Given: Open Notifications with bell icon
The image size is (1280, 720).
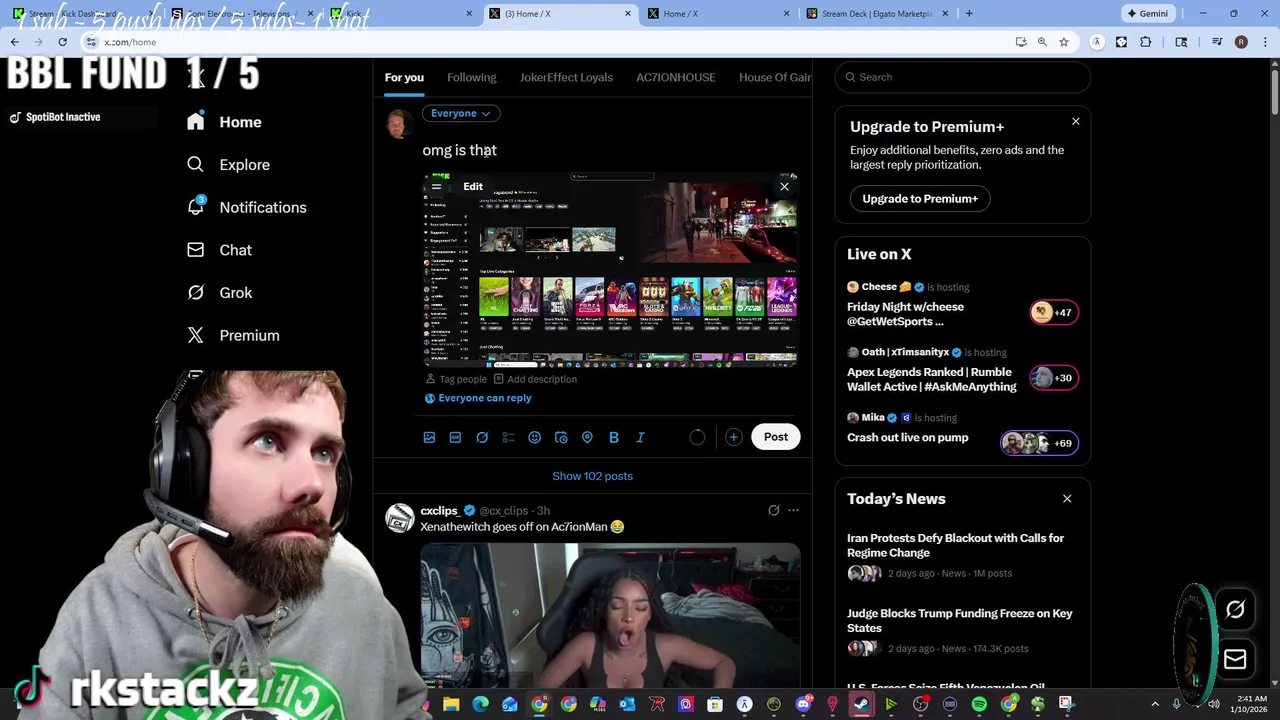Looking at the screenshot, I should [247, 207].
